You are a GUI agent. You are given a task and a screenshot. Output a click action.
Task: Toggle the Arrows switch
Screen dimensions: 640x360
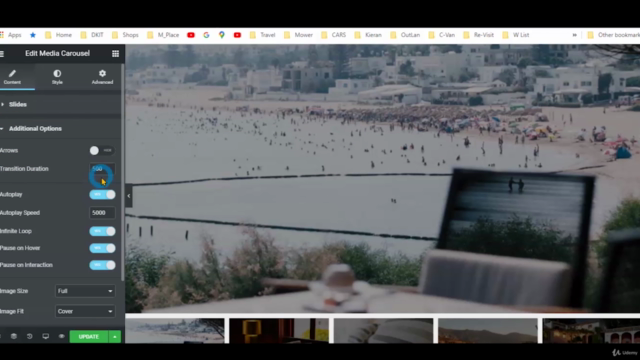pyautogui.click(x=102, y=151)
